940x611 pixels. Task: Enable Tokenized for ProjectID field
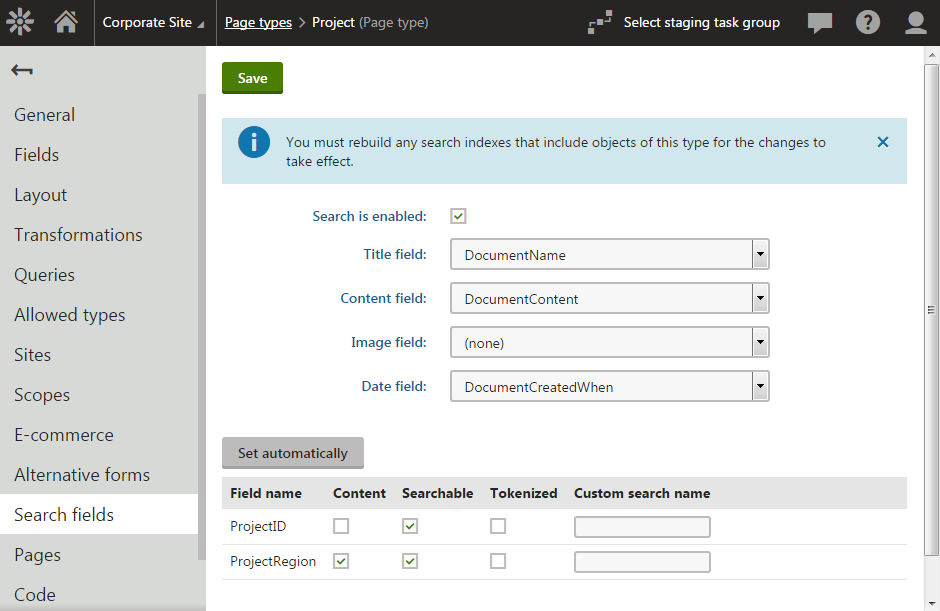498,526
